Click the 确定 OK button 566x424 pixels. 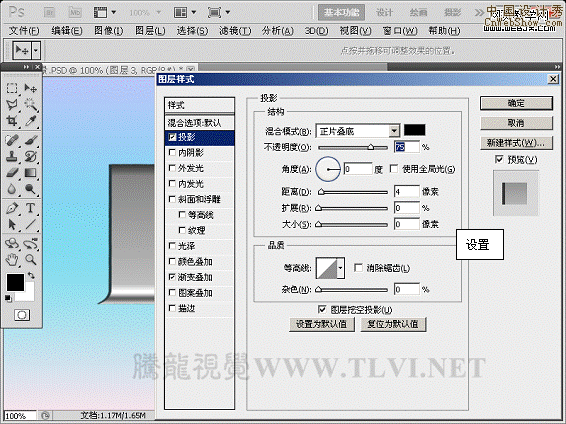516,103
